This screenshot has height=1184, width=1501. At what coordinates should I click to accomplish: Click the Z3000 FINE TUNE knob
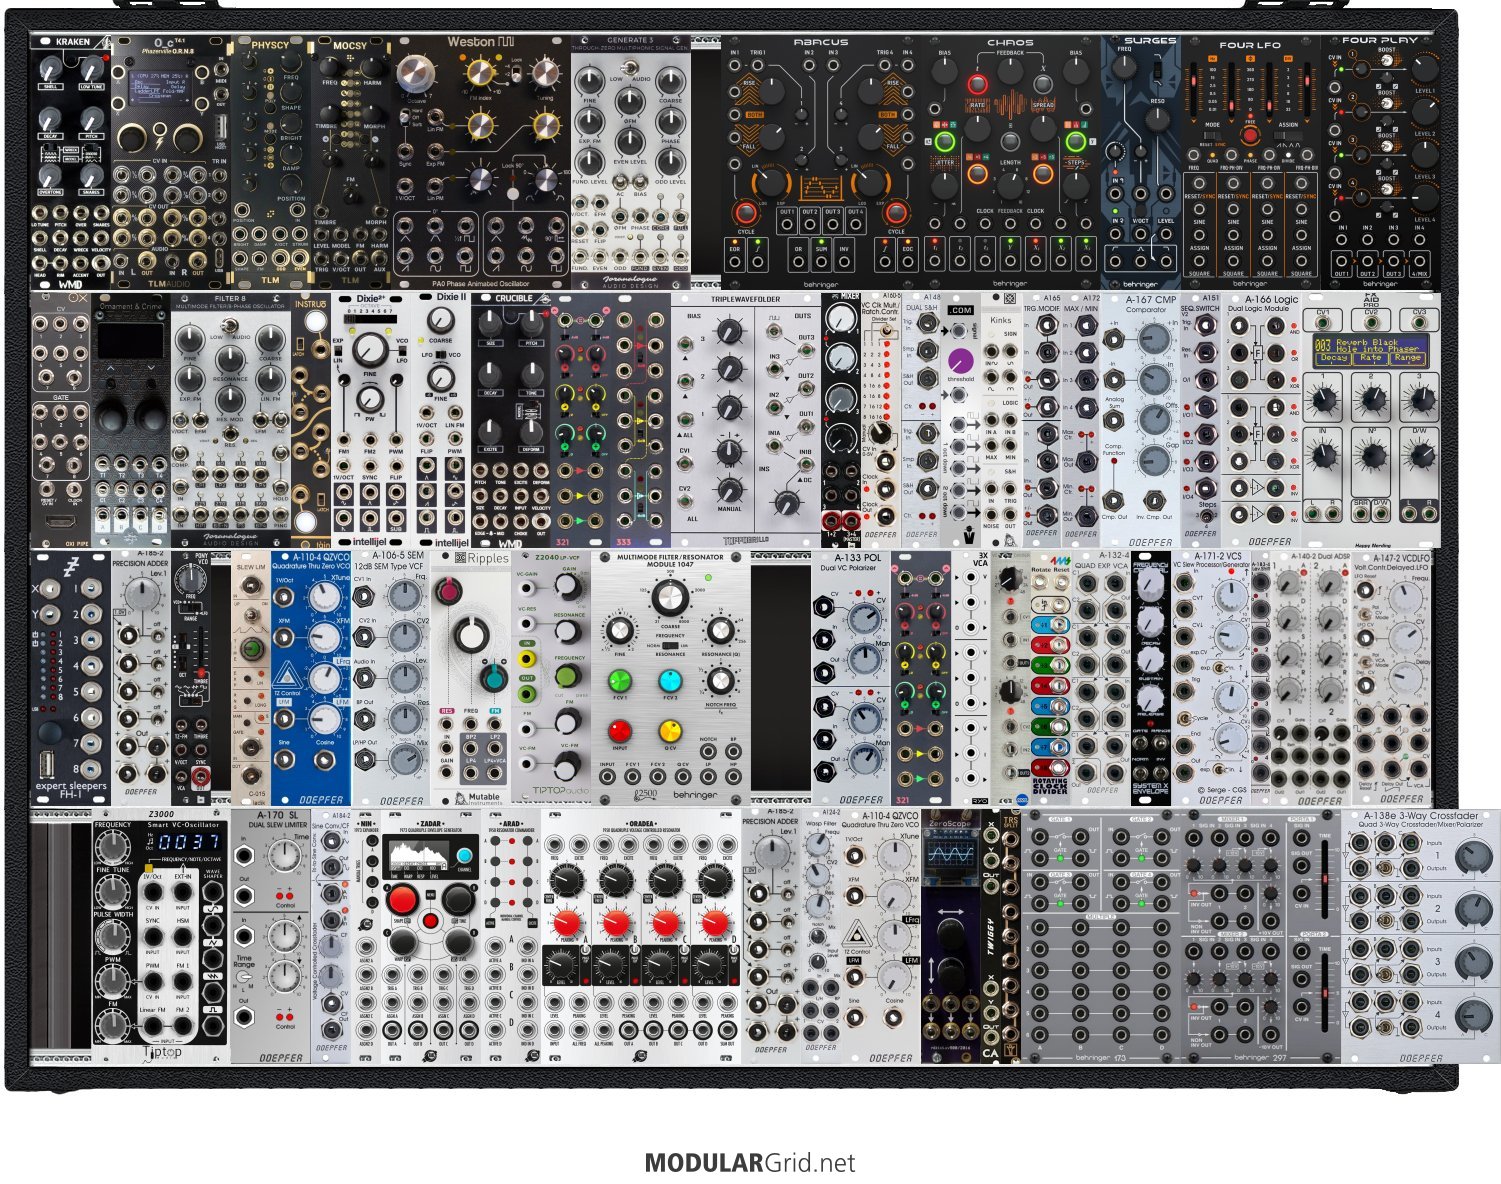click(112, 892)
